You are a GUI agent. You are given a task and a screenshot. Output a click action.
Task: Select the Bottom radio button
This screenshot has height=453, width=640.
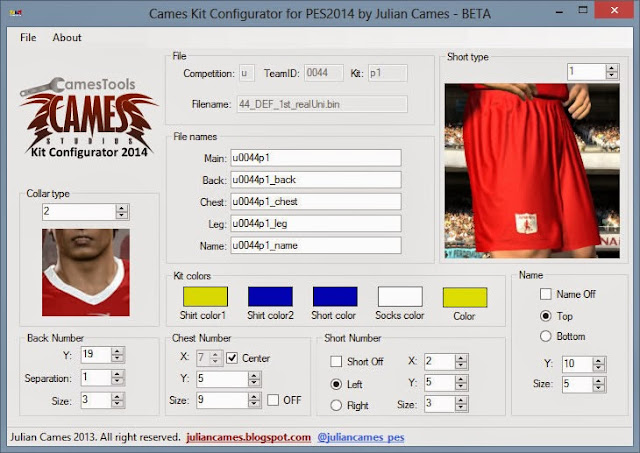pos(546,336)
